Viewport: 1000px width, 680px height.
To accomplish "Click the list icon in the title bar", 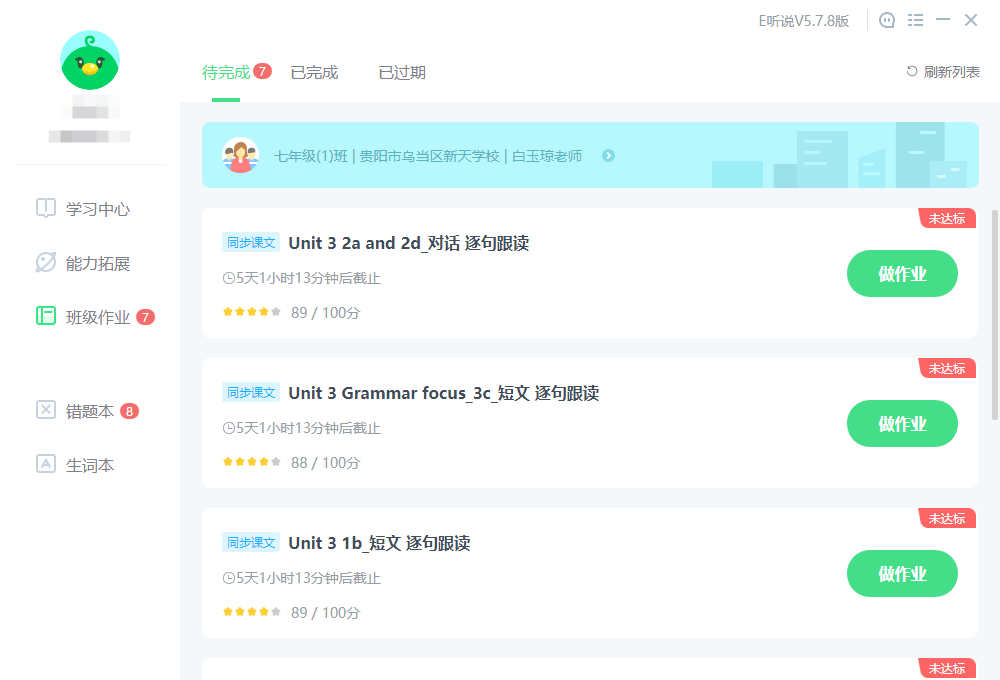I will (915, 19).
